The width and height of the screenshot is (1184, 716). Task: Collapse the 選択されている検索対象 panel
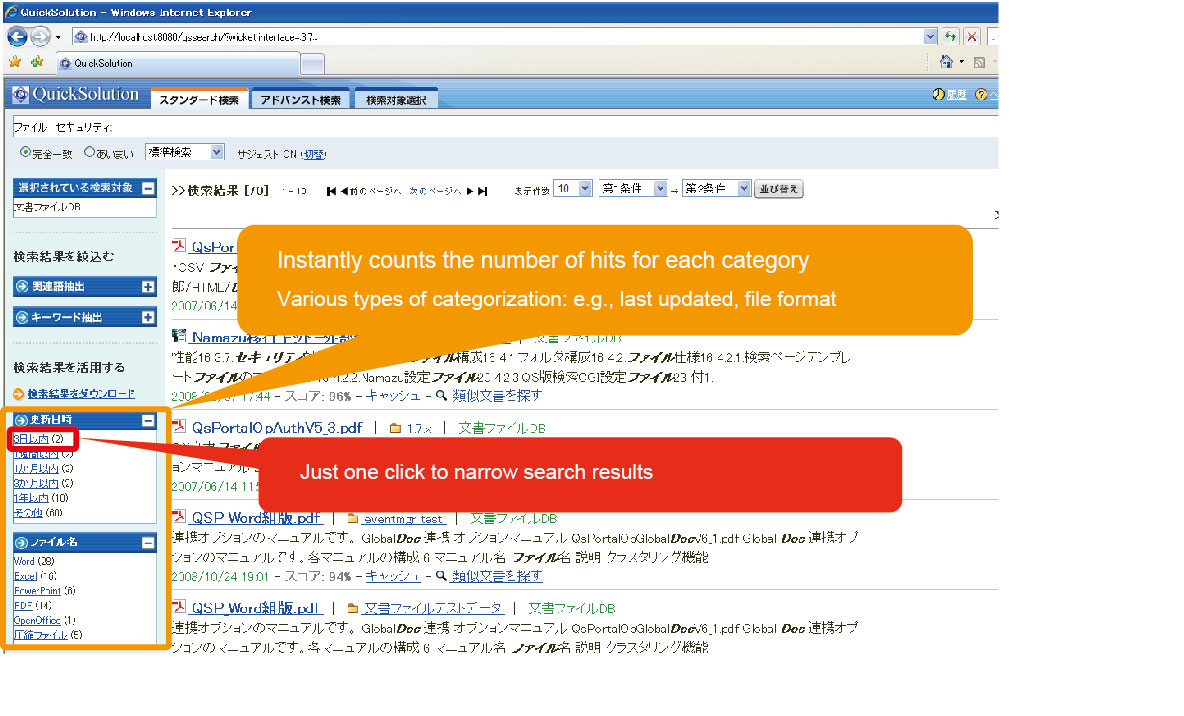click(x=149, y=188)
